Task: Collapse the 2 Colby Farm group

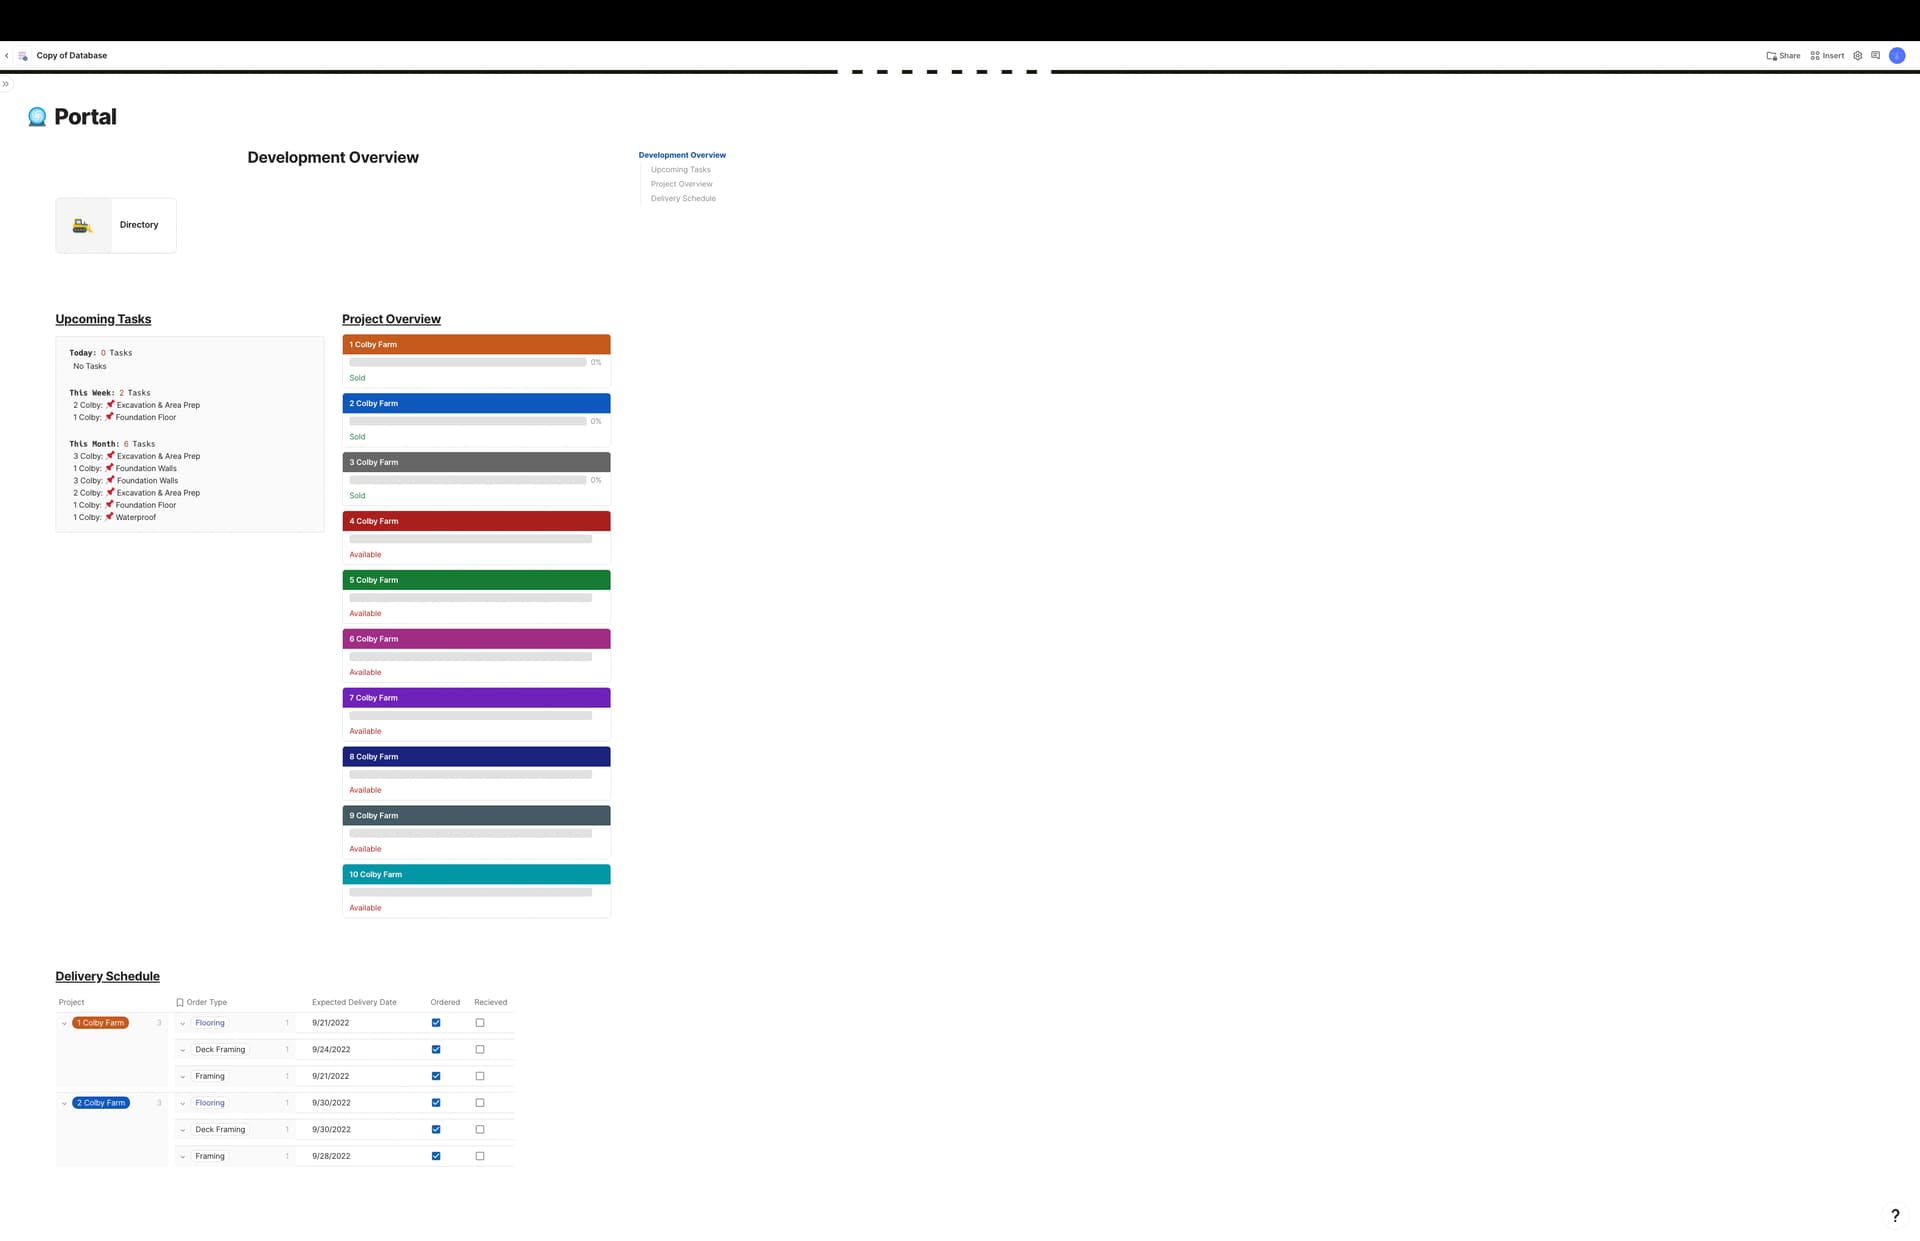Action: [x=64, y=1103]
